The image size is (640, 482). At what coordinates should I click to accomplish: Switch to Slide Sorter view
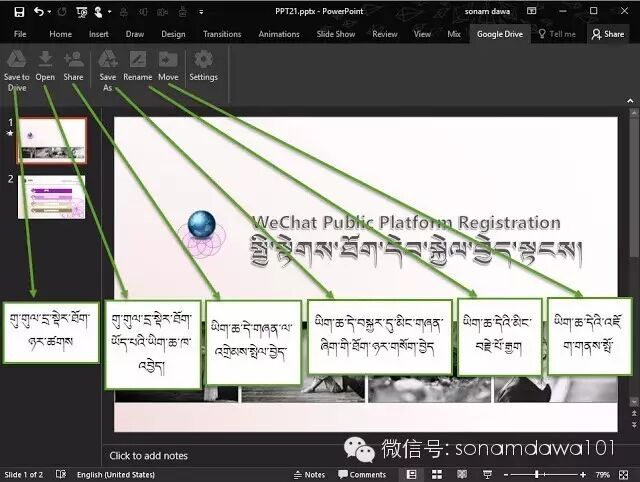tap(437, 474)
